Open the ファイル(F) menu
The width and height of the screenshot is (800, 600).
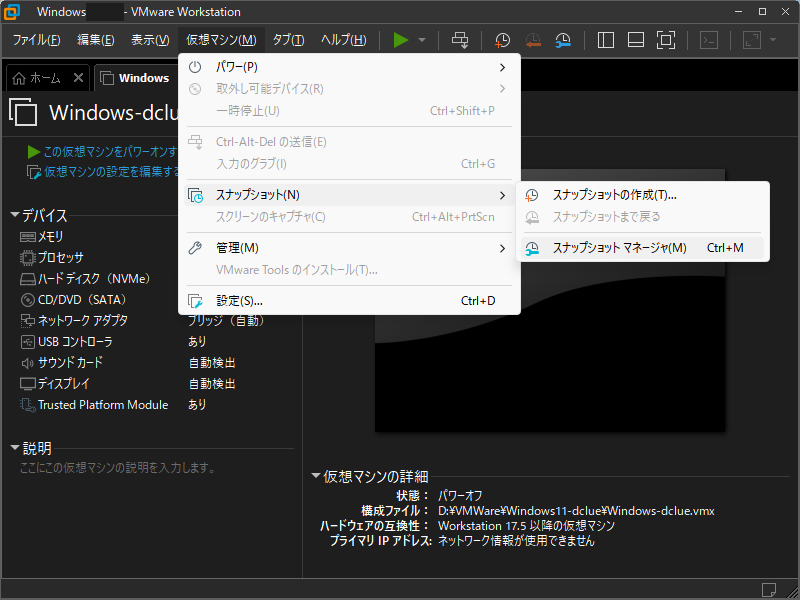(36, 40)
